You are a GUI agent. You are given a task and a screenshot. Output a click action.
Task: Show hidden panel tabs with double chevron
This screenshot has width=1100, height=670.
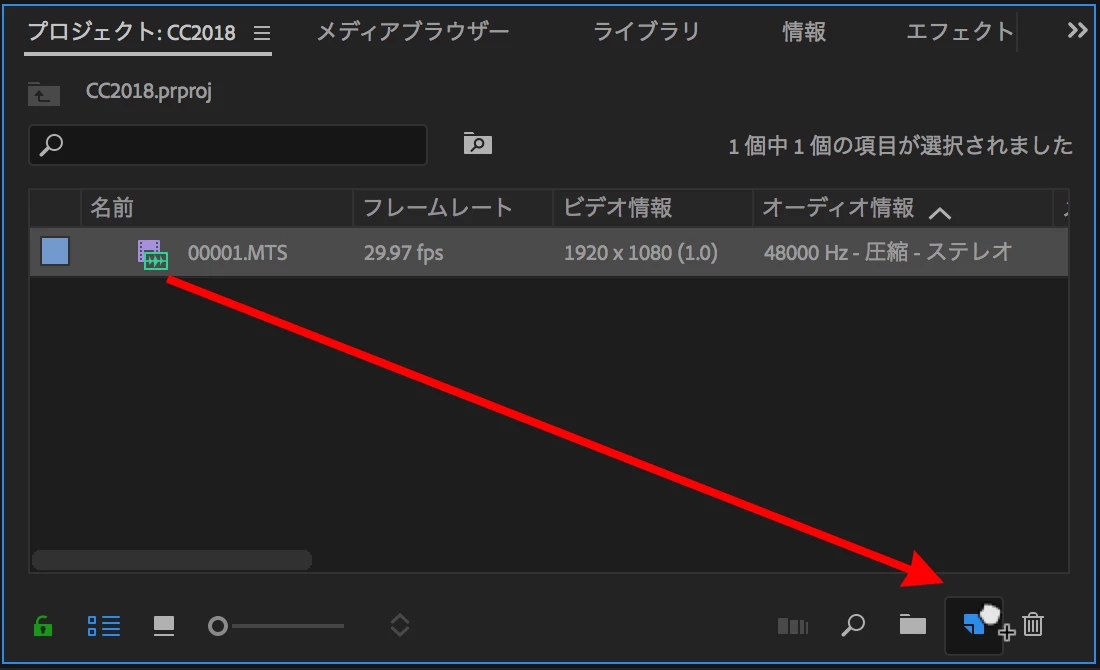click(1077, 30)
